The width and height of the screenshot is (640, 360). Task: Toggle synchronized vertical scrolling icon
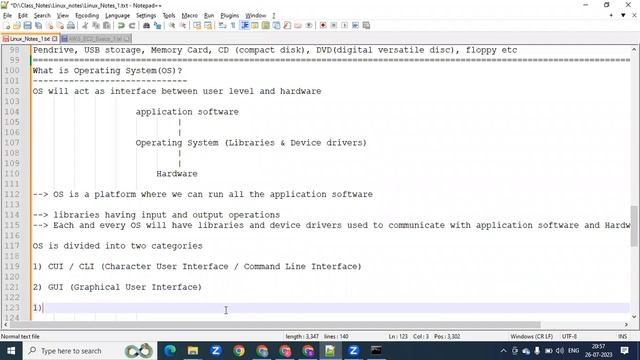[x=197, y=26]
